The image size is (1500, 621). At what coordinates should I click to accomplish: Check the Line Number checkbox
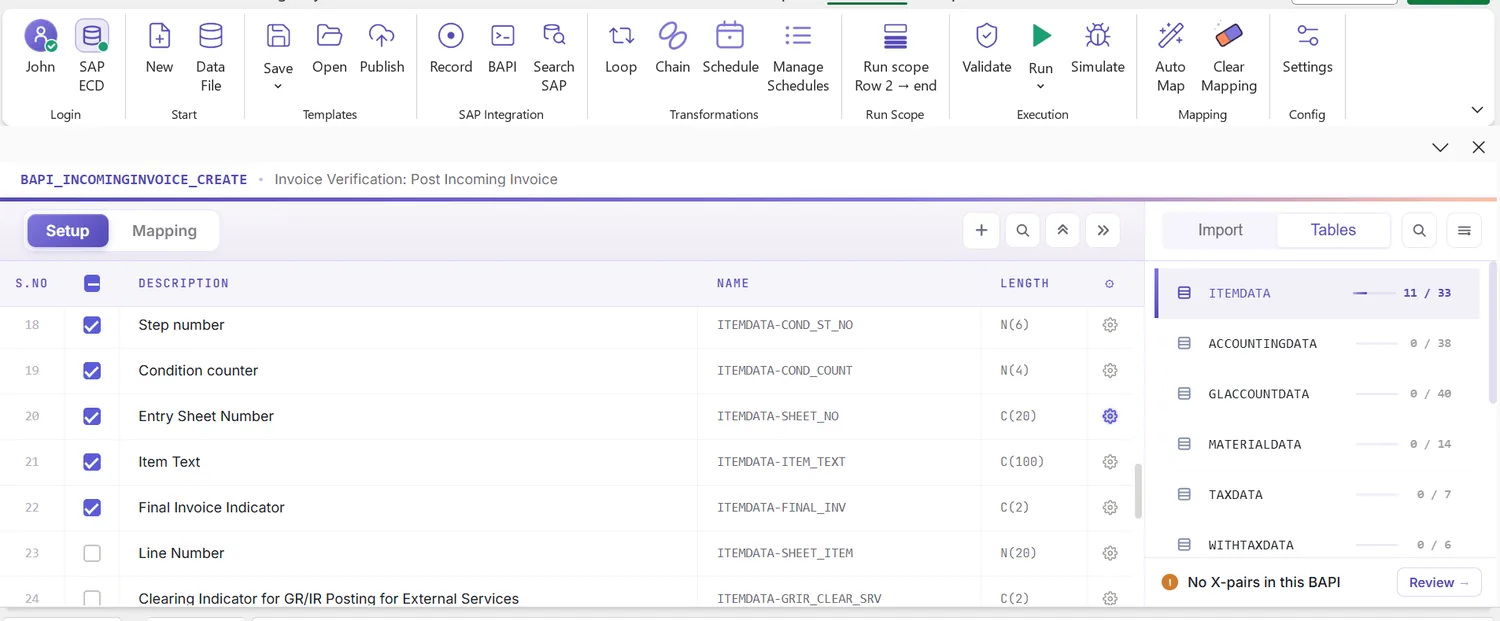(92, 553)
